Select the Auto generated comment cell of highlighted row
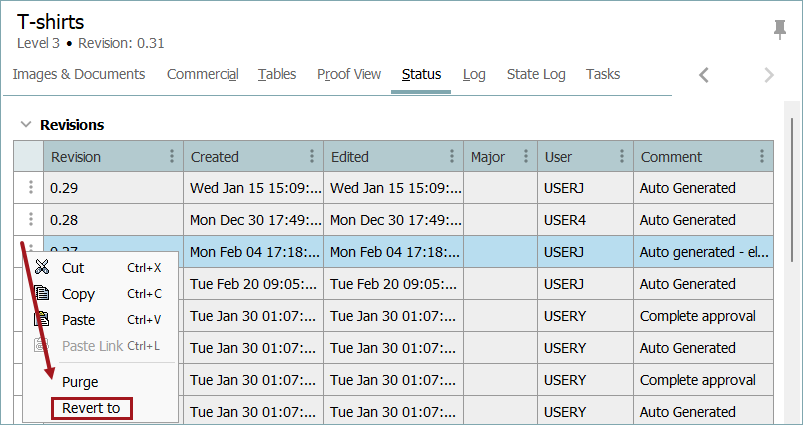The image size is (803, 425). pos(703,252)
